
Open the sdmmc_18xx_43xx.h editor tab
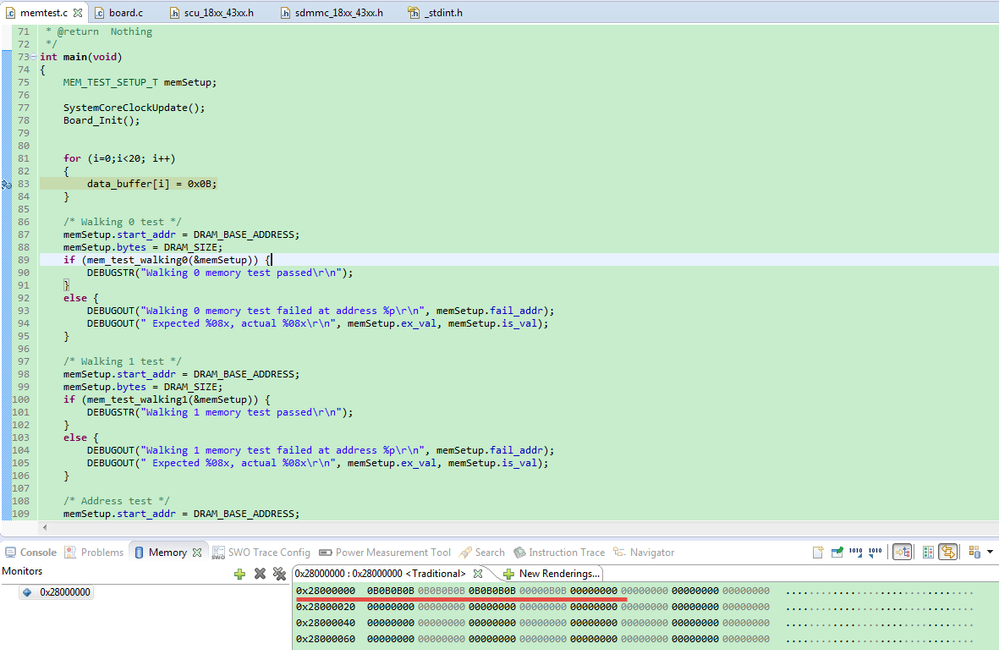(332, 13)
